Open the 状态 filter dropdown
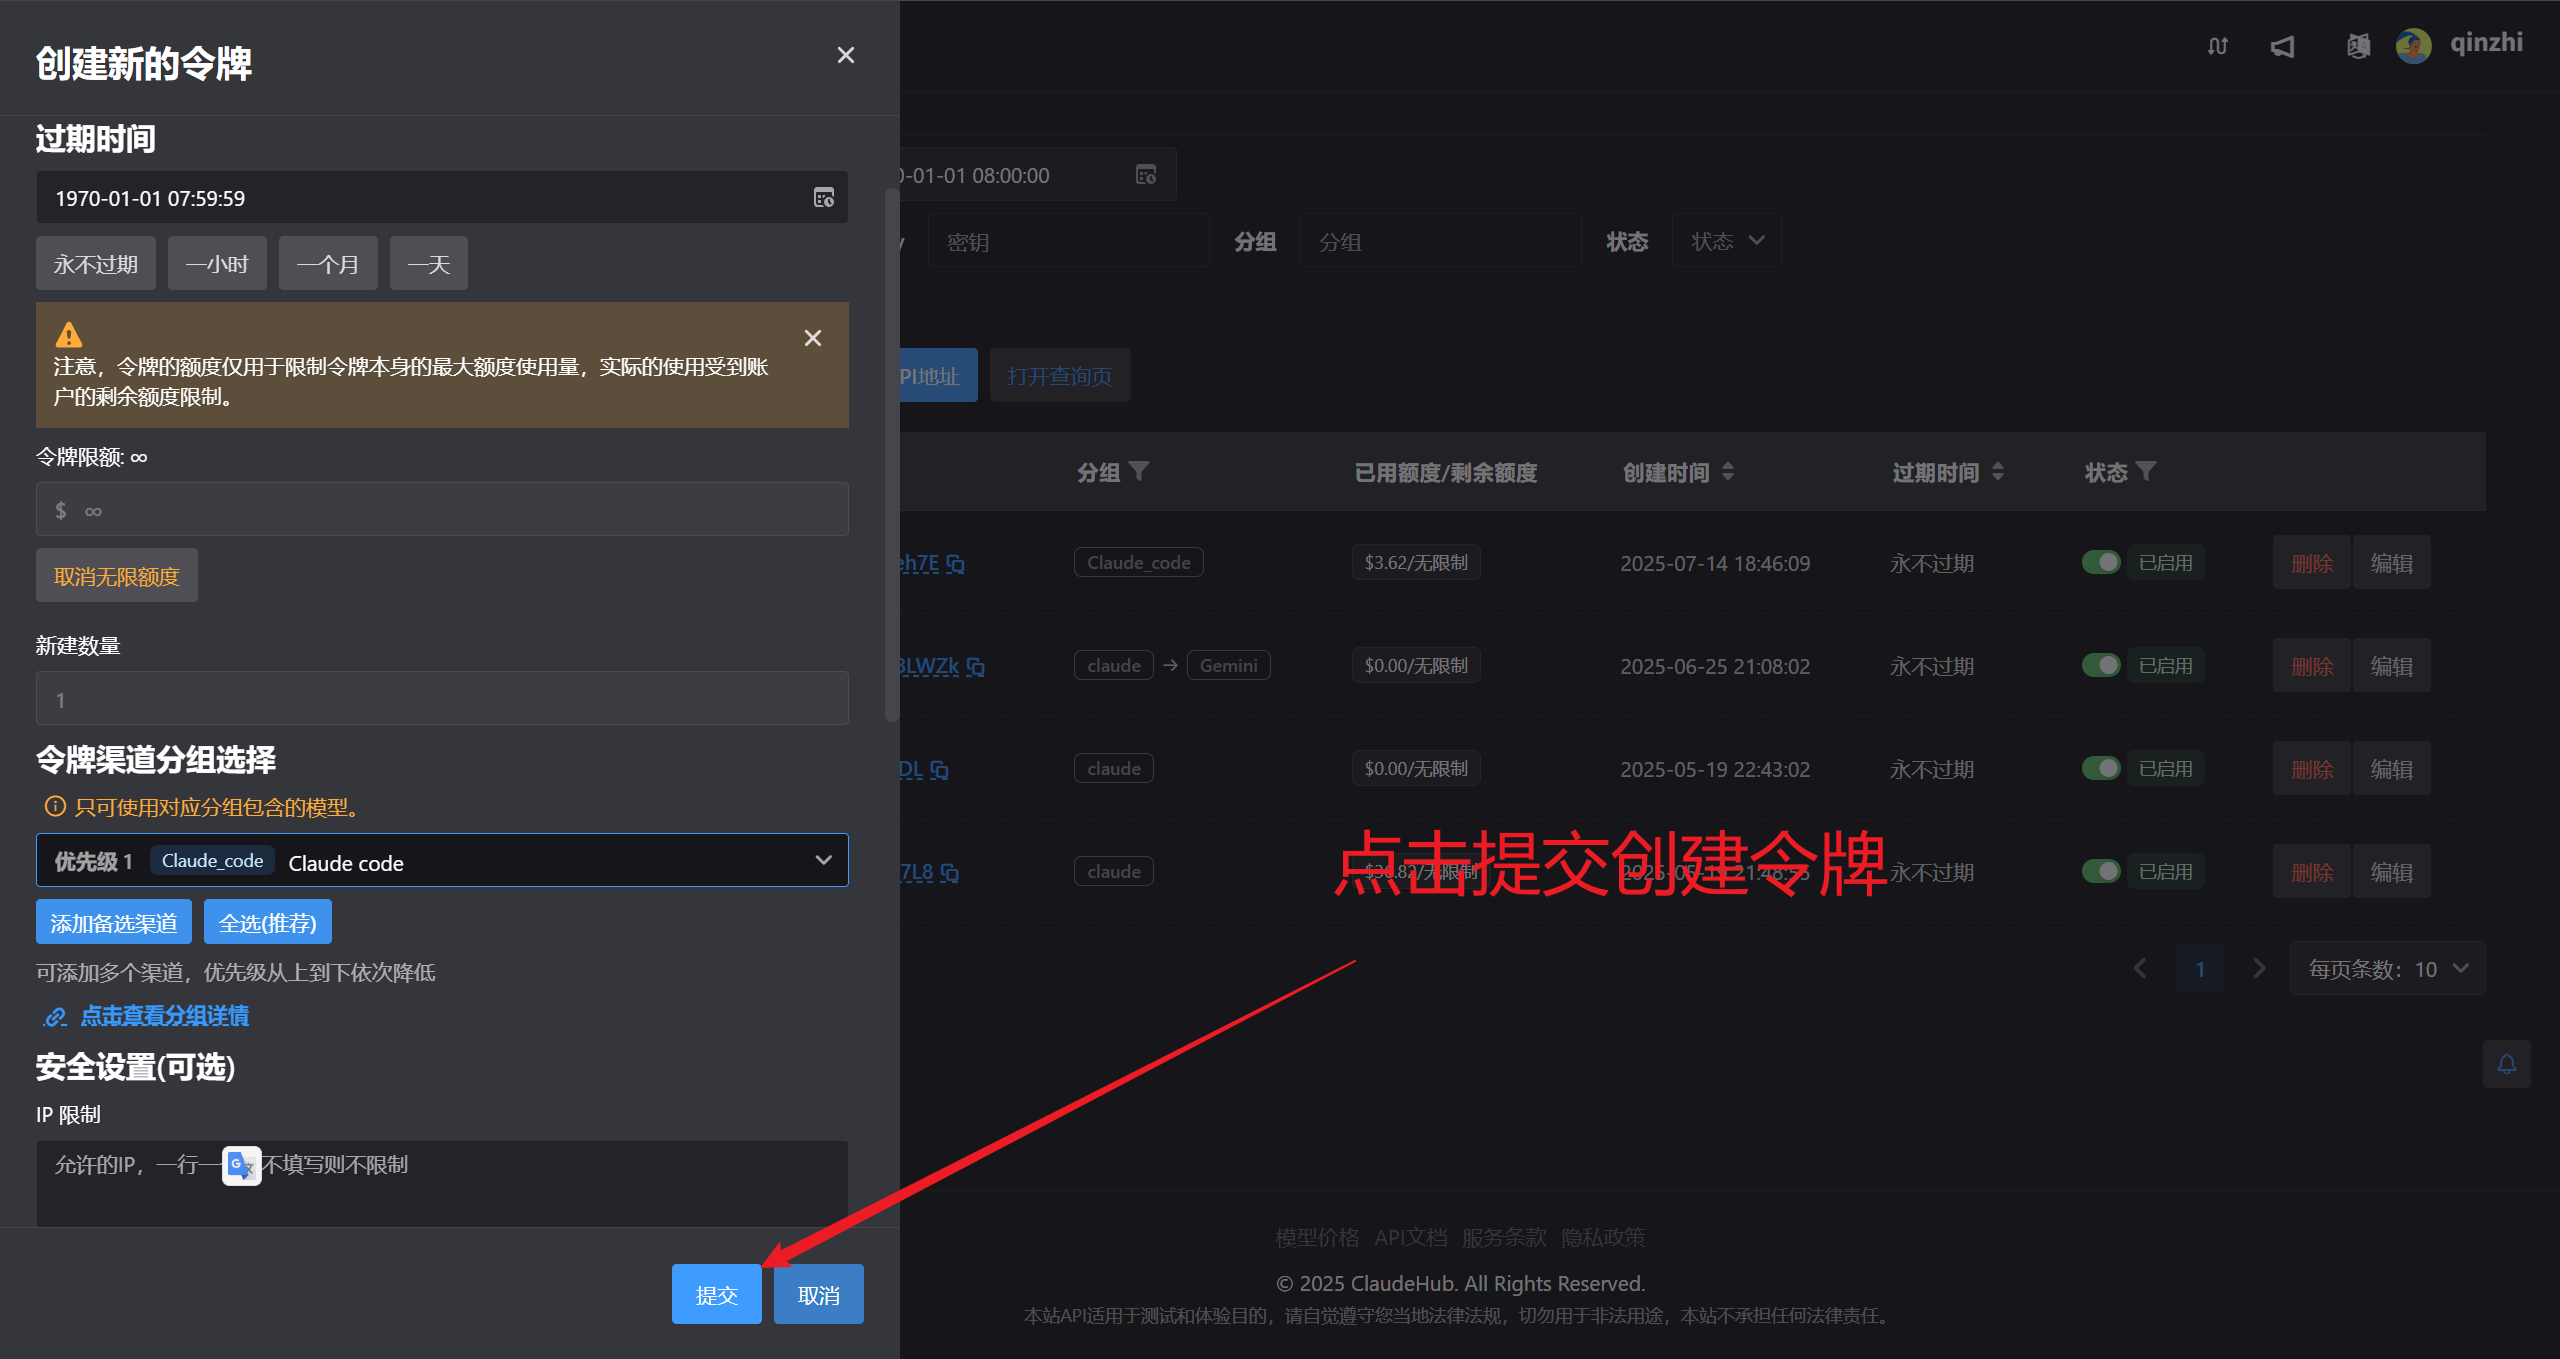The width and height of the screenshot is (2560, 1359). point(1726,240)
